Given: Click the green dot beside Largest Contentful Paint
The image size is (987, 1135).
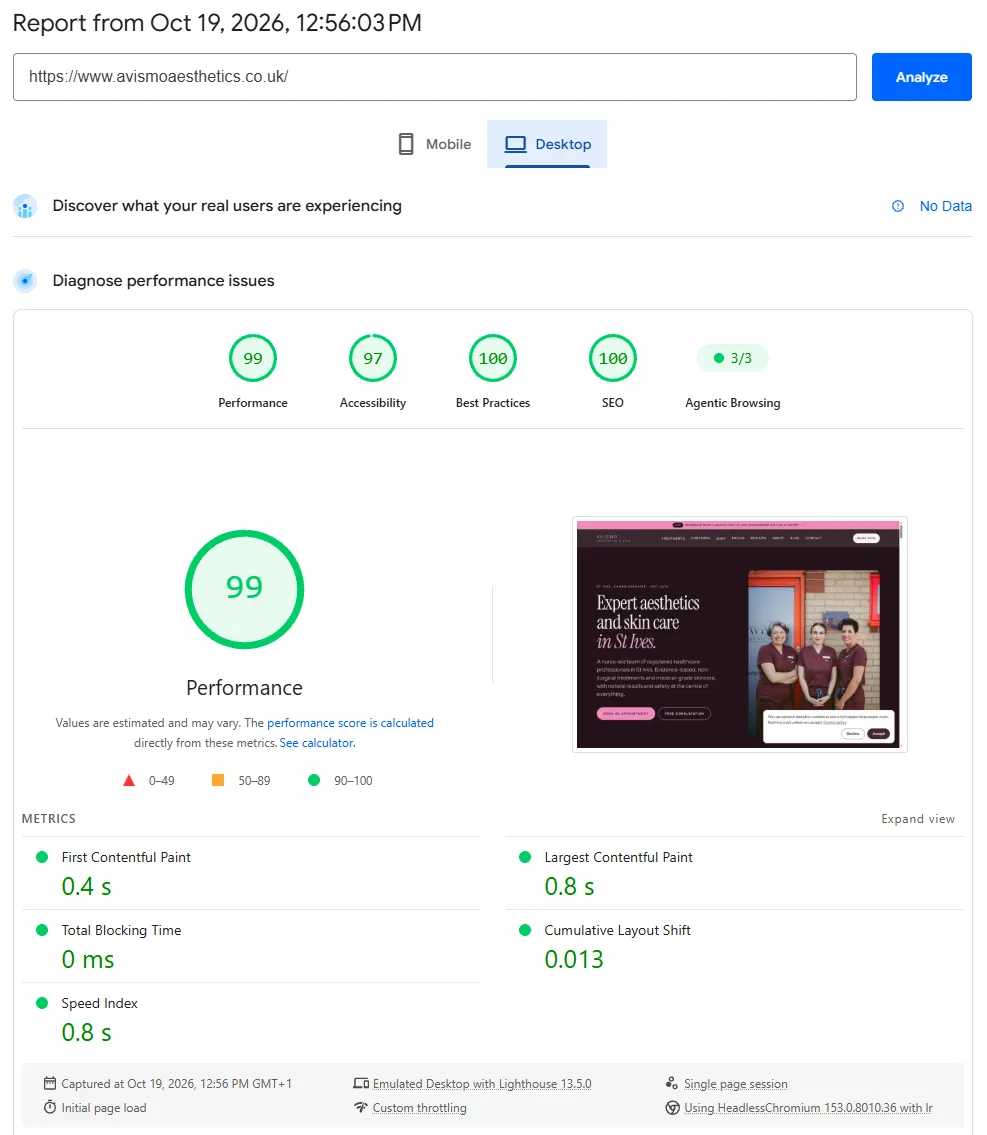Looking at the screenshot, I should point(525,857).
